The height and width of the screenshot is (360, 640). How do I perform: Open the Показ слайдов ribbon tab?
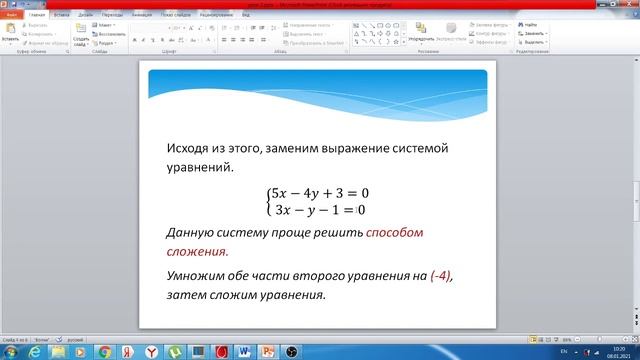[176, 15]
